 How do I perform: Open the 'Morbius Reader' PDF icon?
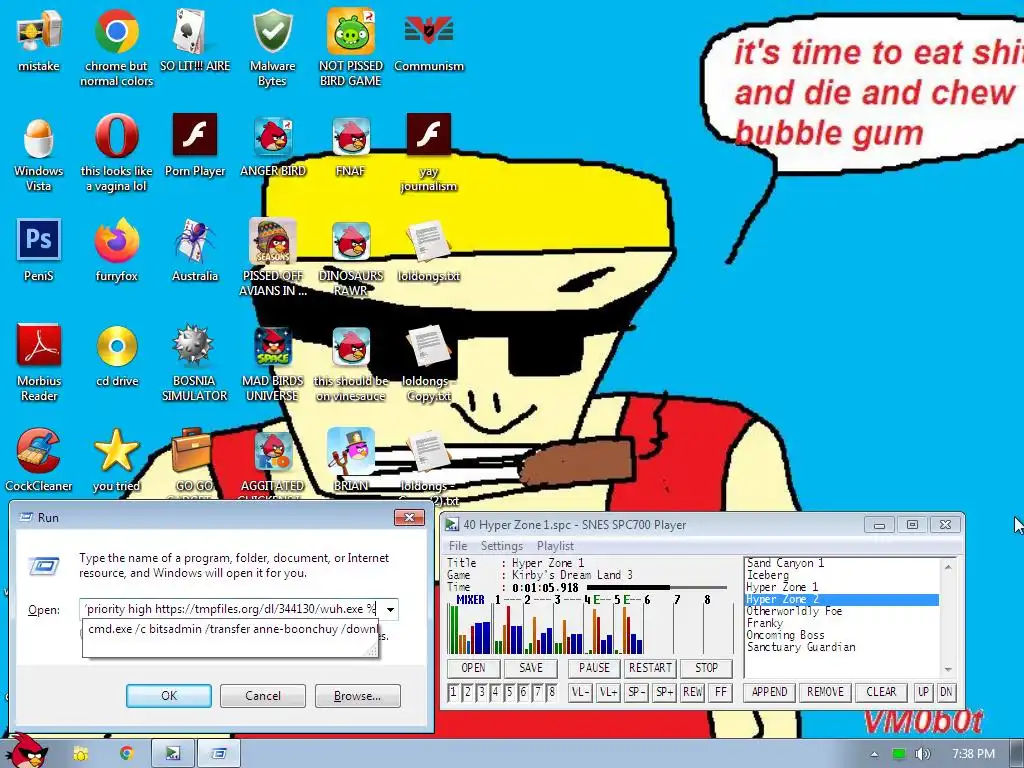[39, 345]
